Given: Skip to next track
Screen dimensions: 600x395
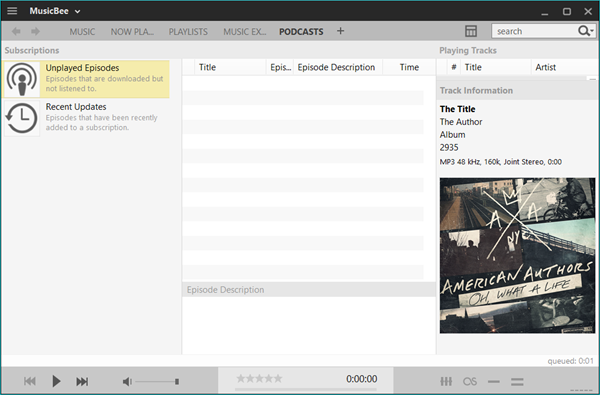Looking at the screenshot, I should (82, 381).
